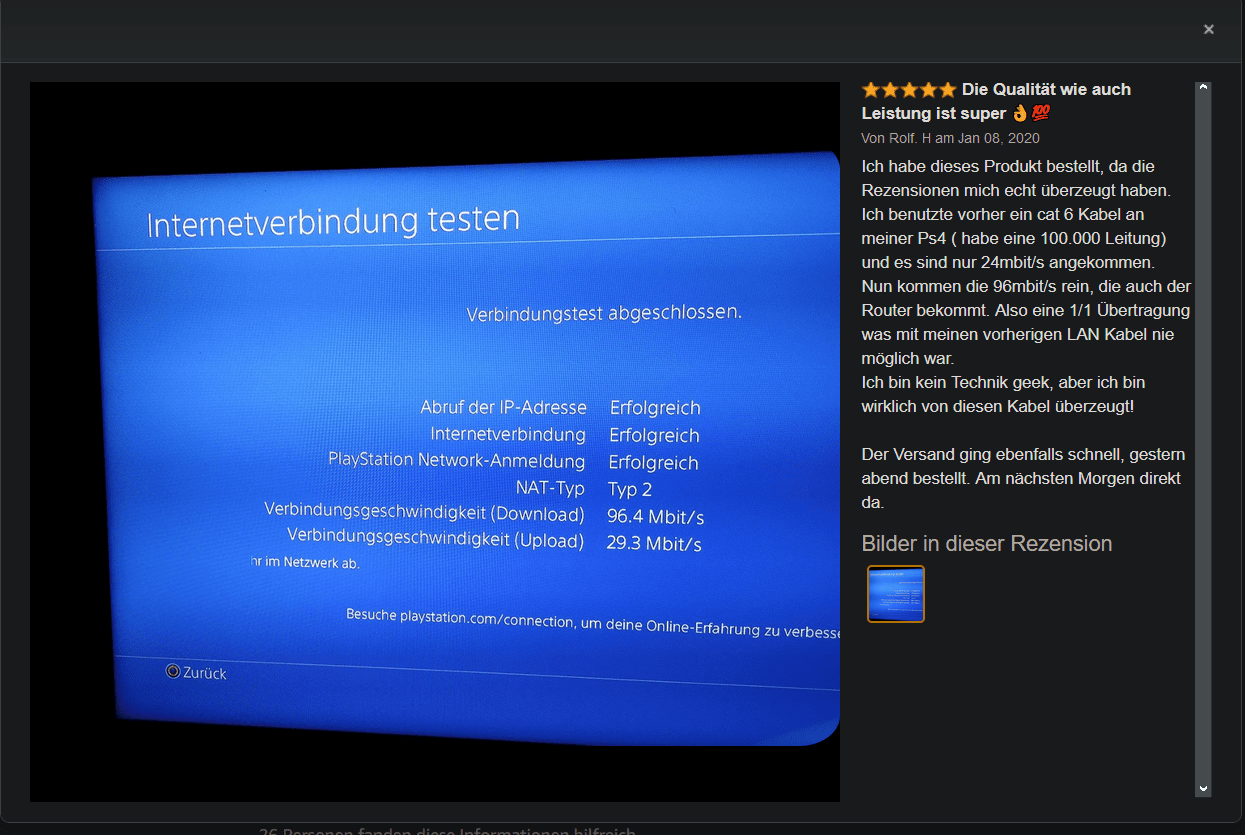Click the large PS4 connection test photo
The height and width of the screenshot is (835, 1245).
pyautogui.click(x=435, y=442)
